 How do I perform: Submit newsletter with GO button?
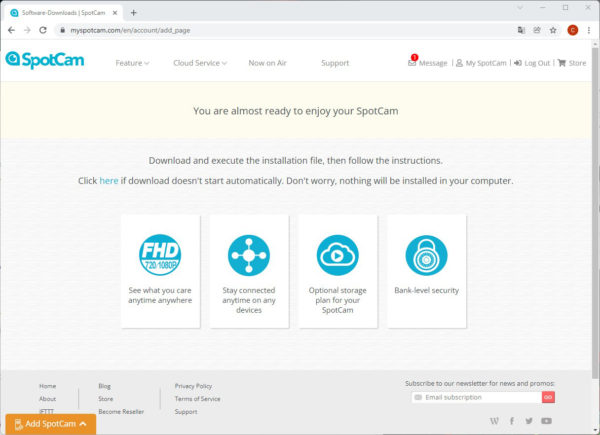548,398
